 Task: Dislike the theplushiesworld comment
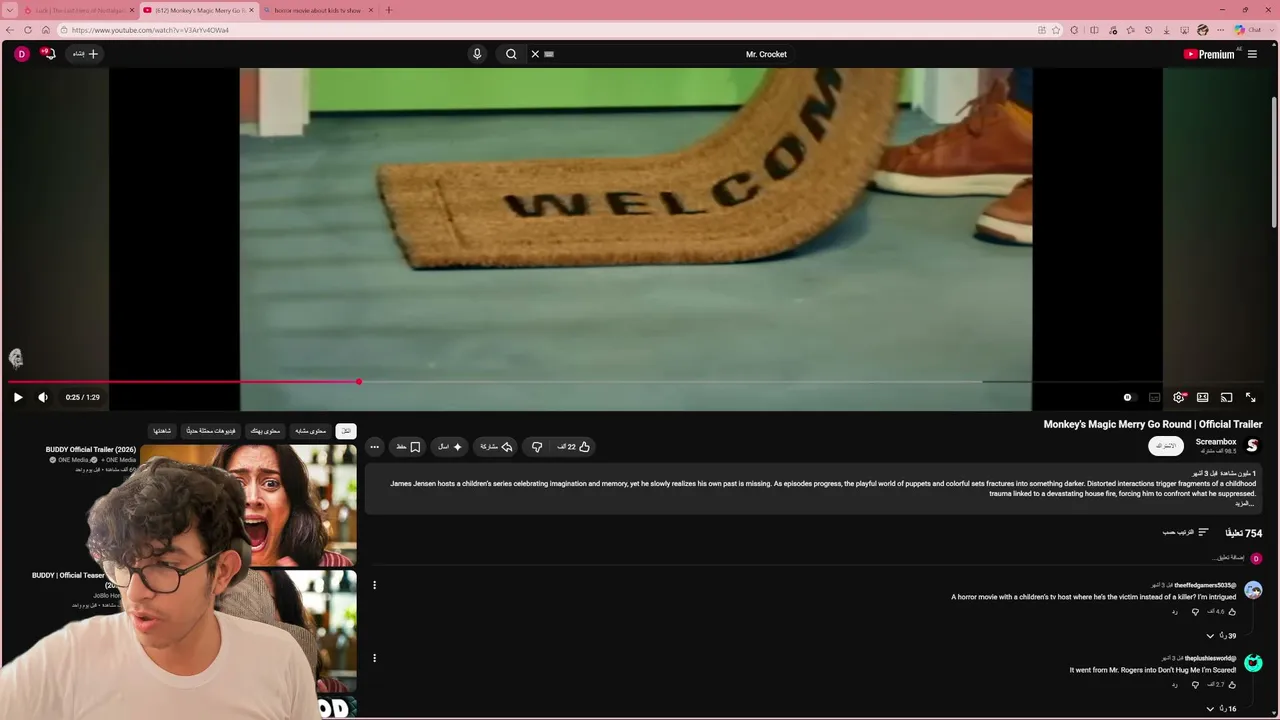[x=1195, y=685]
